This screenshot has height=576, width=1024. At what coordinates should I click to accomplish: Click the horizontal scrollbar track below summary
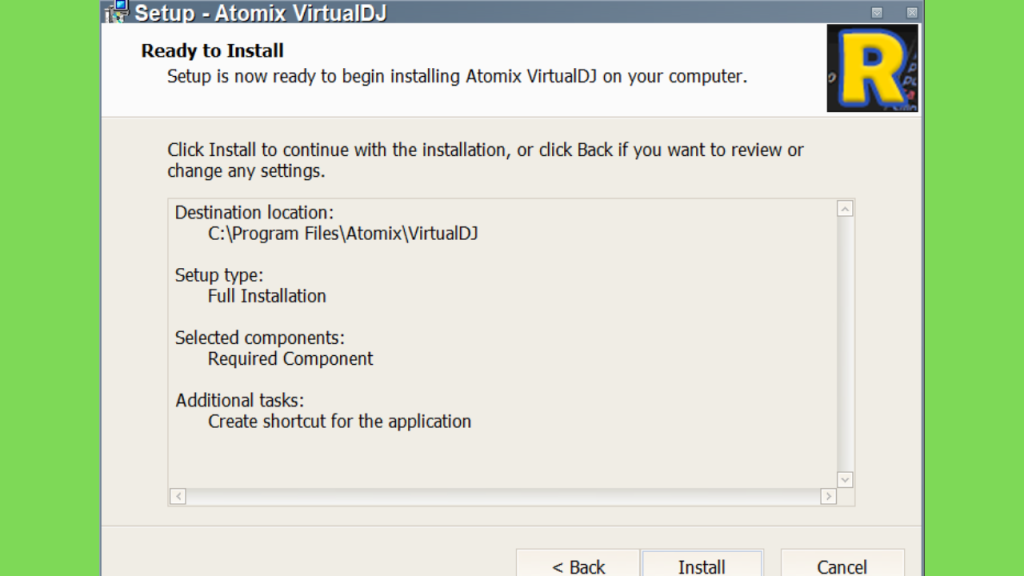503,496
